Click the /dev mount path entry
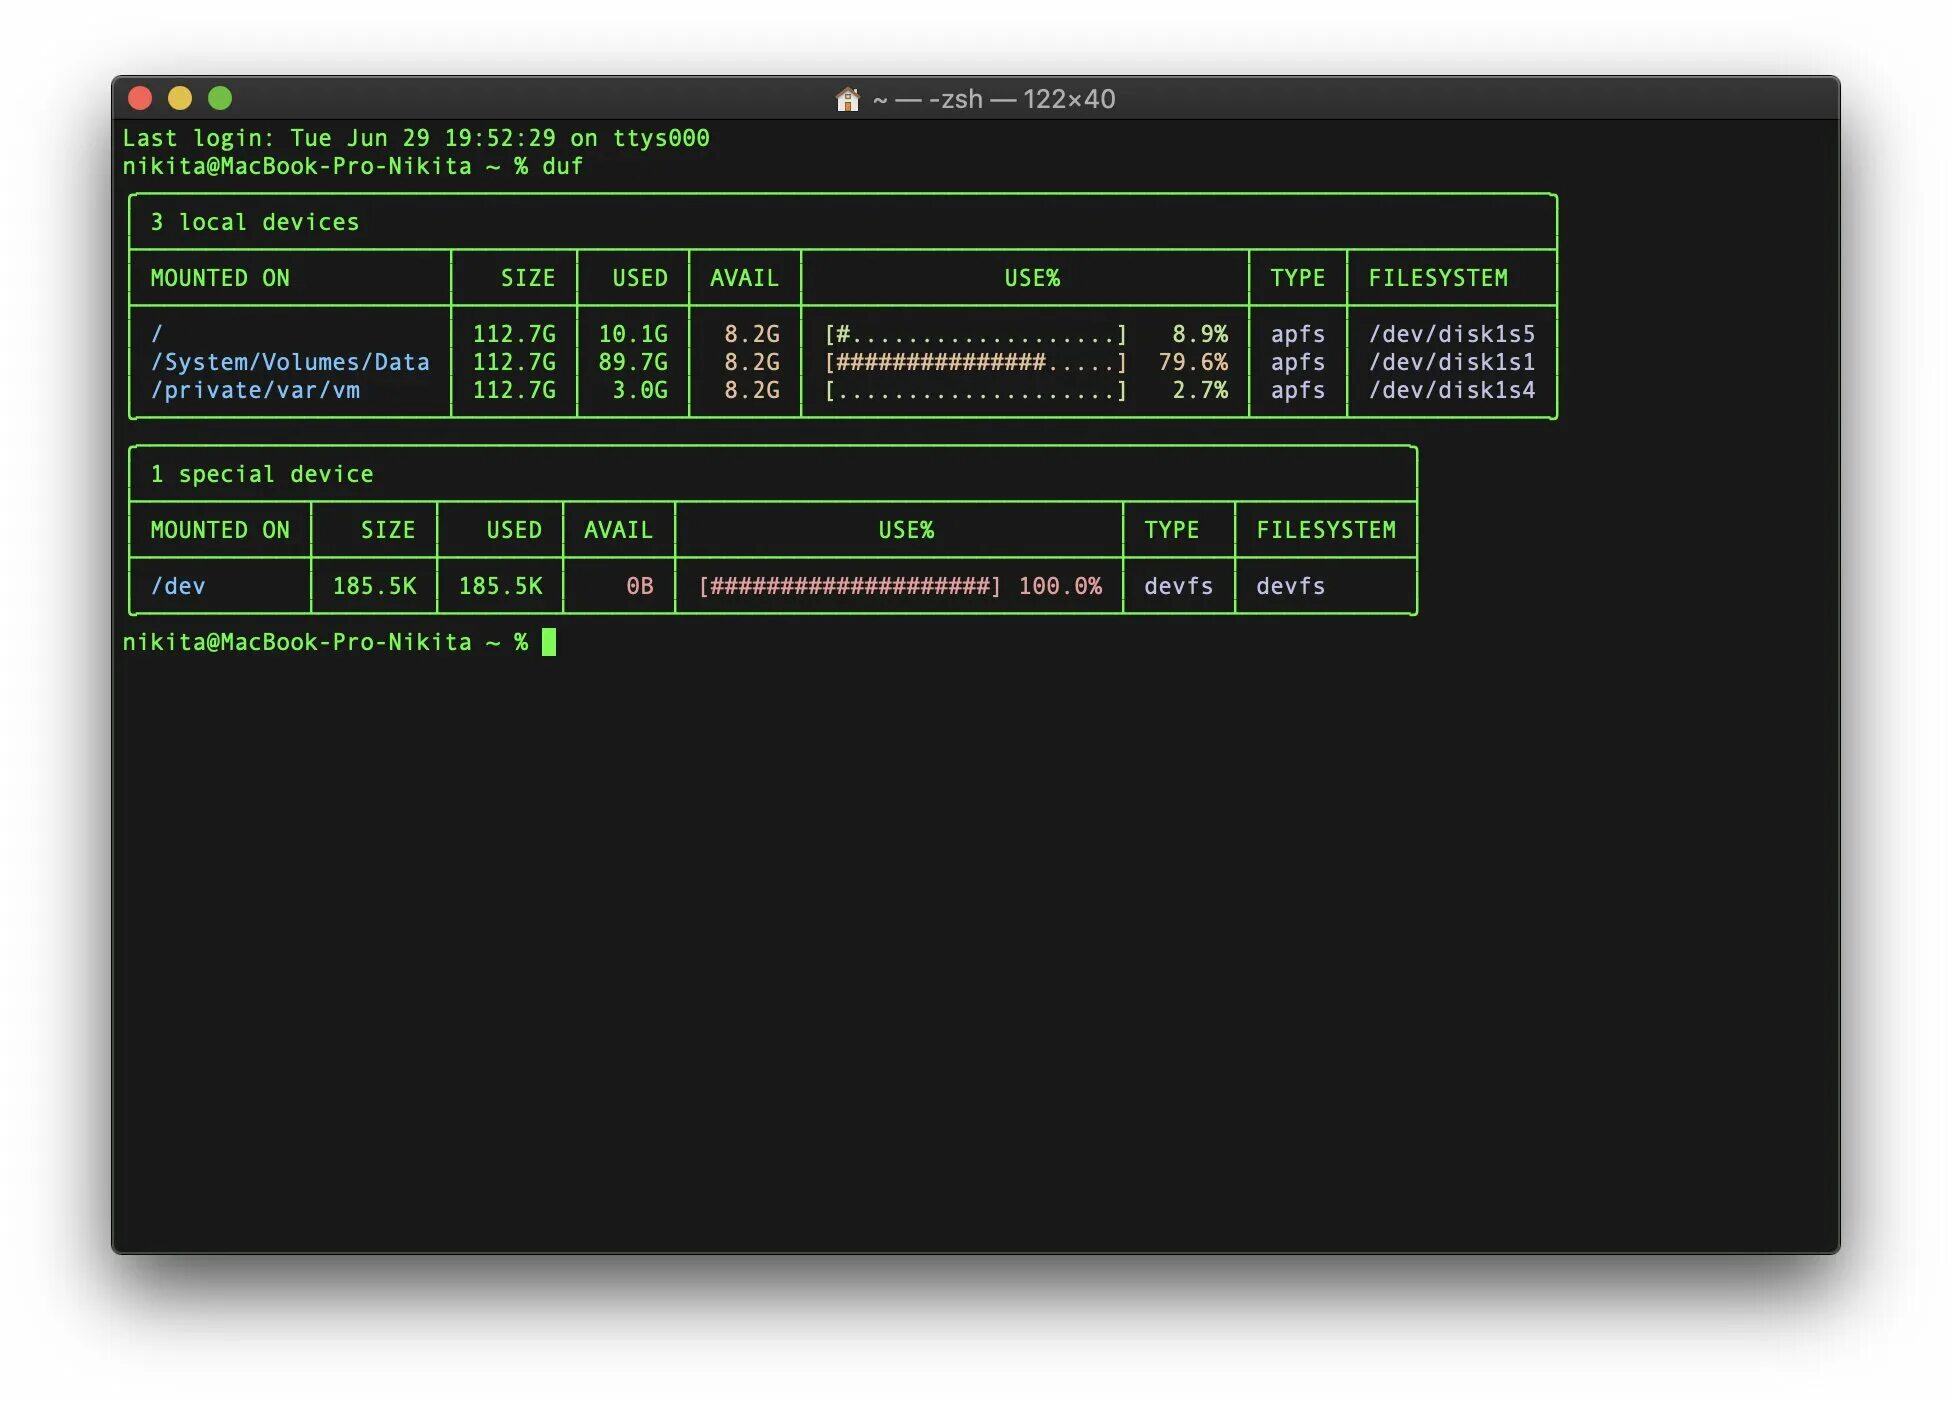1952x1402 pixels. (177, 586)
